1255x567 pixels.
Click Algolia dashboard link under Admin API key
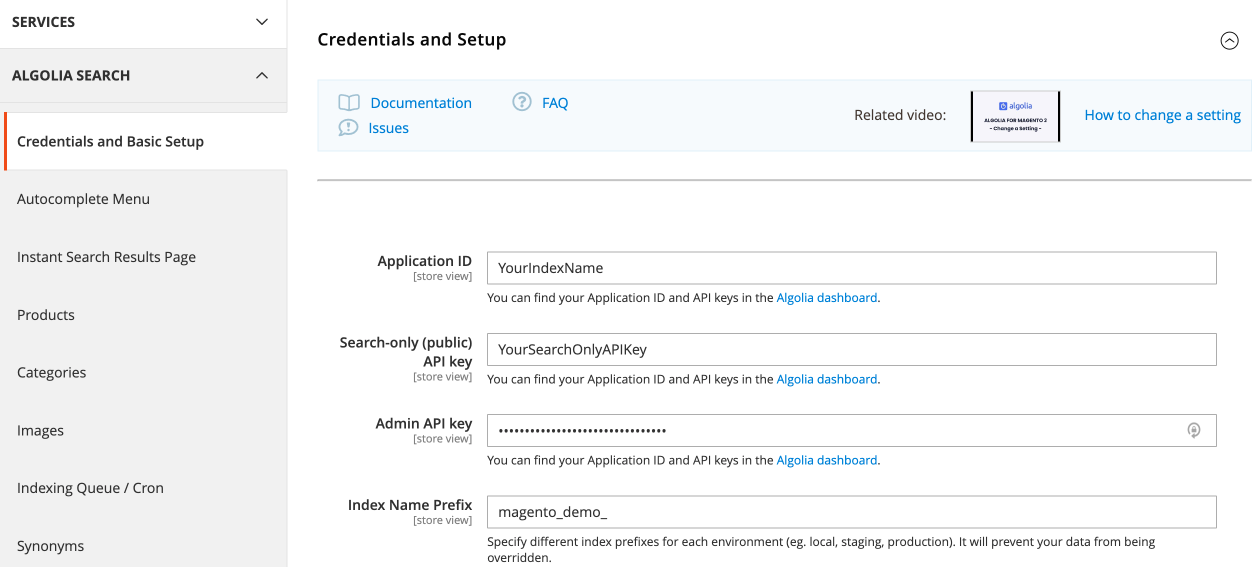coord(827,460)
